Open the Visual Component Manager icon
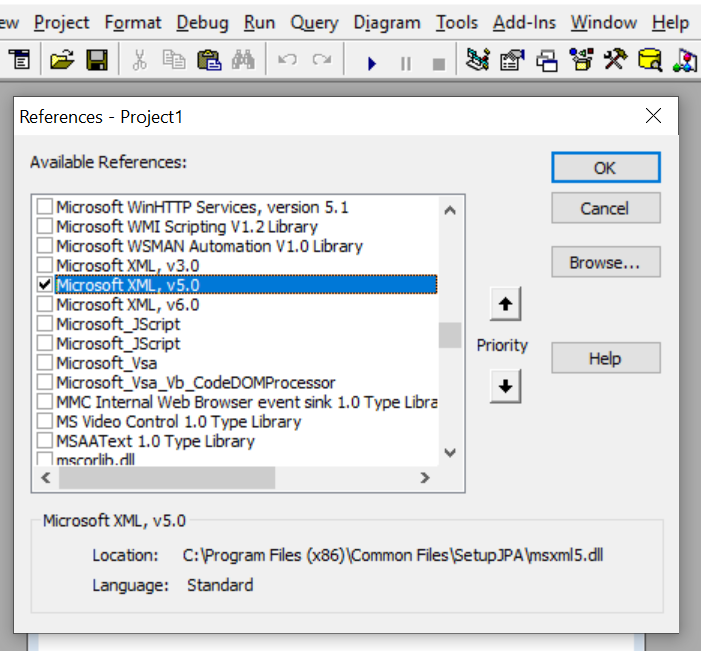This screenshot has height=651, width=701. 685,60
